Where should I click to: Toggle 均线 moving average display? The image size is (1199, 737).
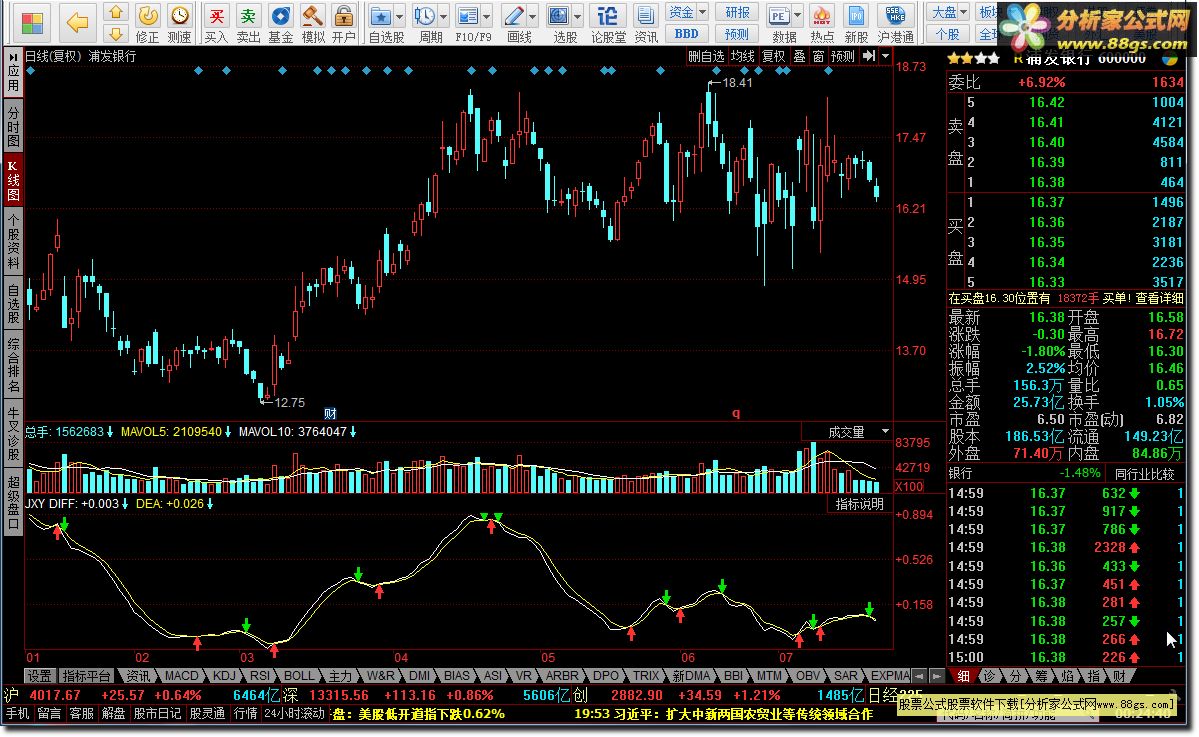click(742, 56)
